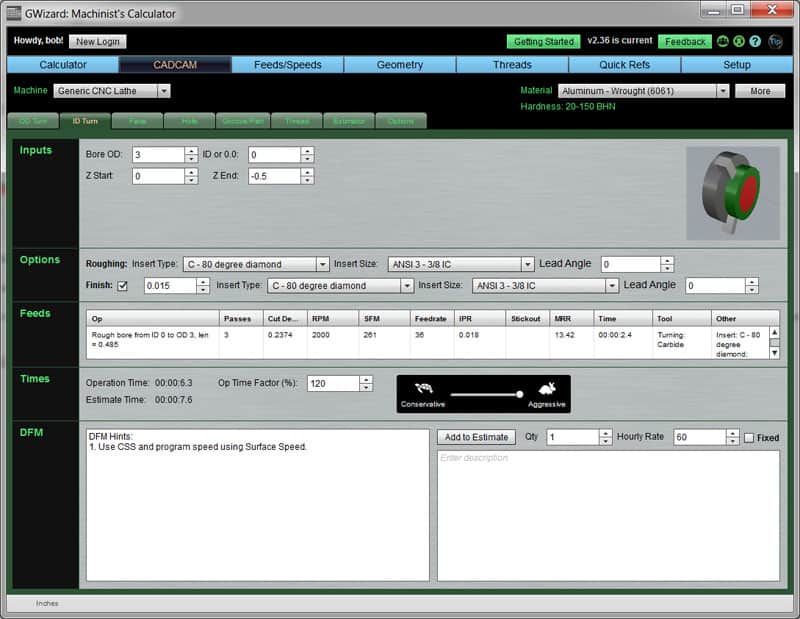Image resolution: width=800 pixels, height=619 pixels.
Task: Select the Thread sub-tab
Action: pos(296,120)
